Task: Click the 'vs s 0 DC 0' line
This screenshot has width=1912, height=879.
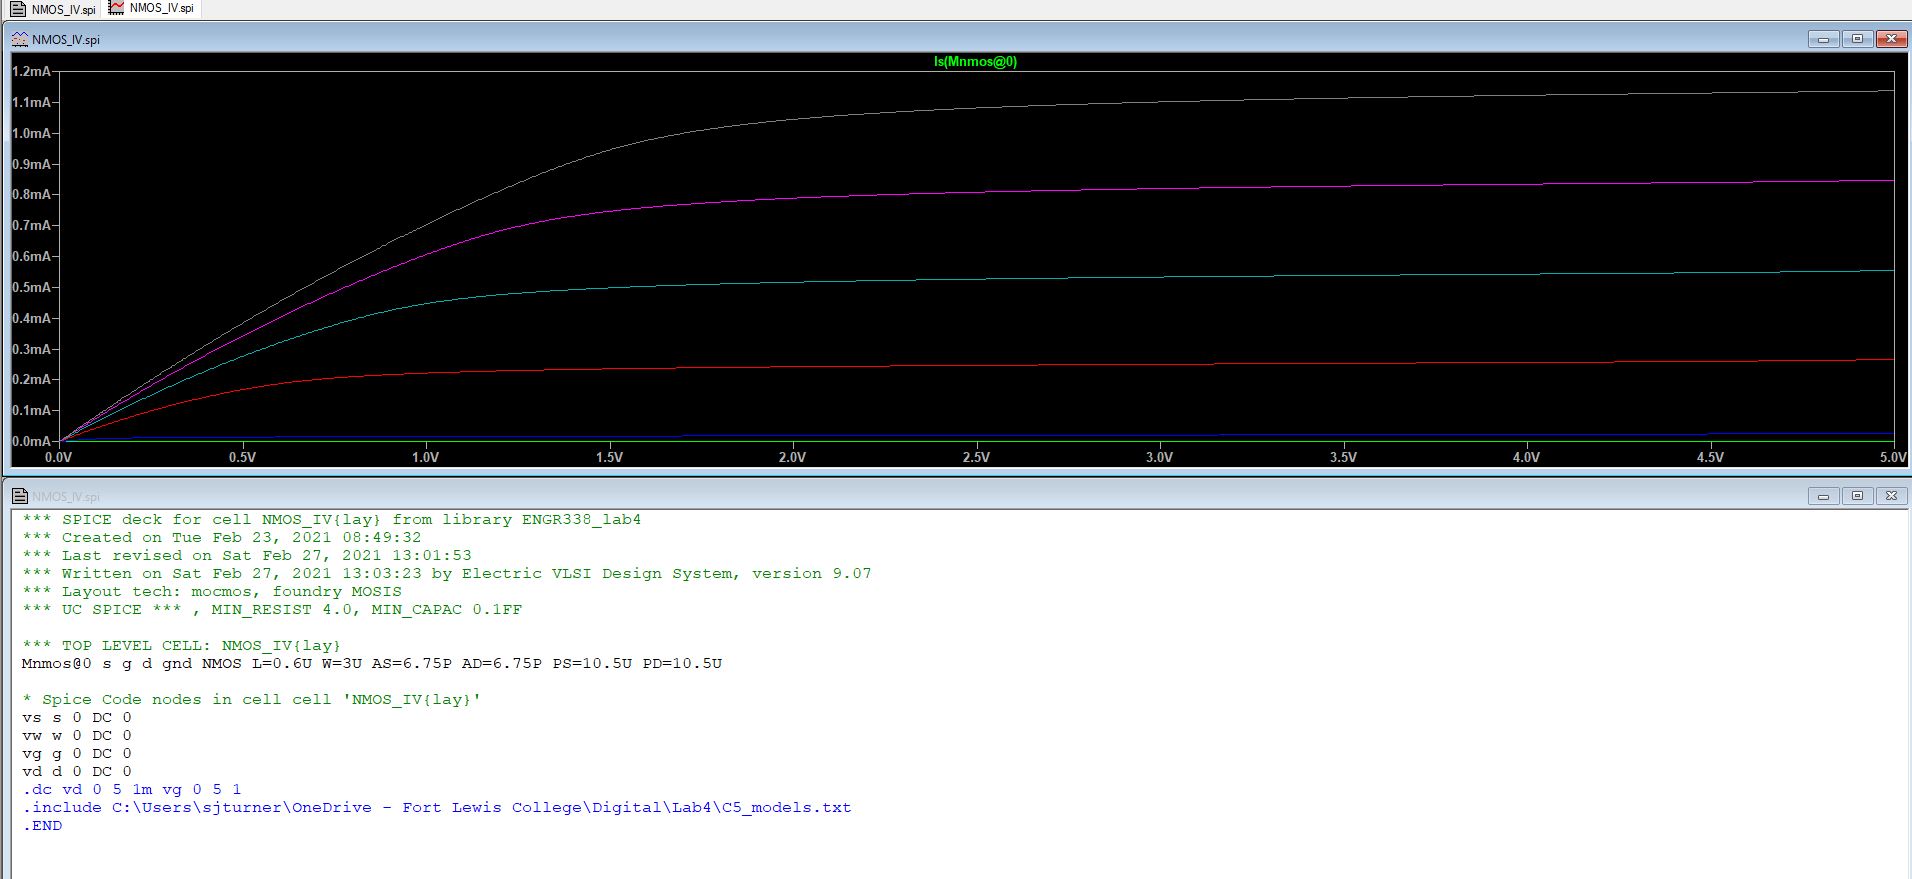Action: point(76,718)
